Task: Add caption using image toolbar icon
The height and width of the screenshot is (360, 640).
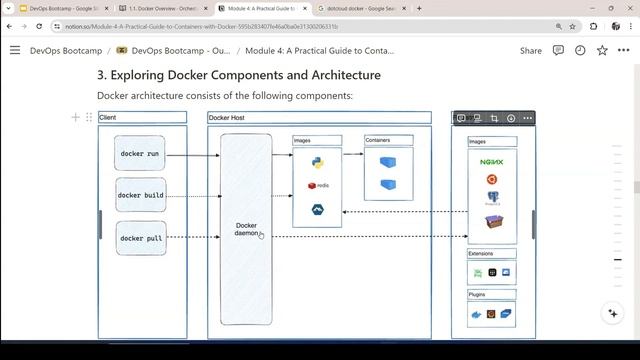Action: (477, 118)
